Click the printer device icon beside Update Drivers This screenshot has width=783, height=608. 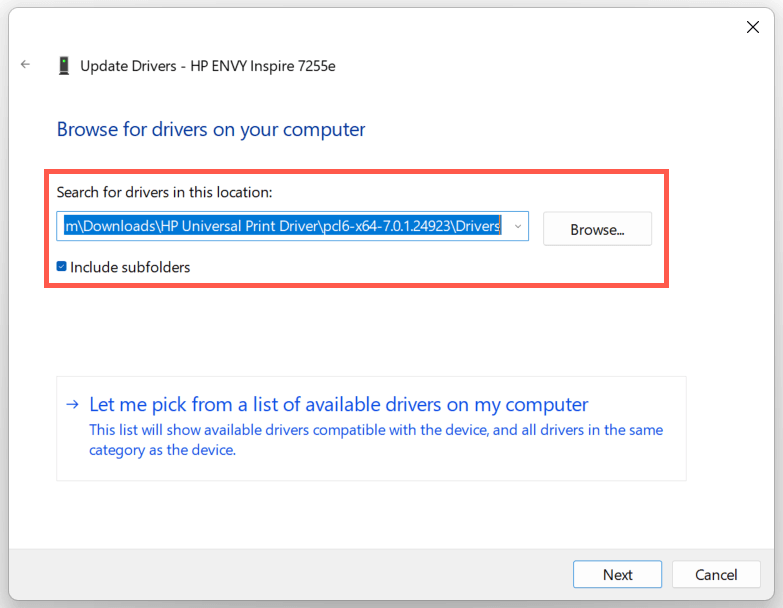click(64, 66)
